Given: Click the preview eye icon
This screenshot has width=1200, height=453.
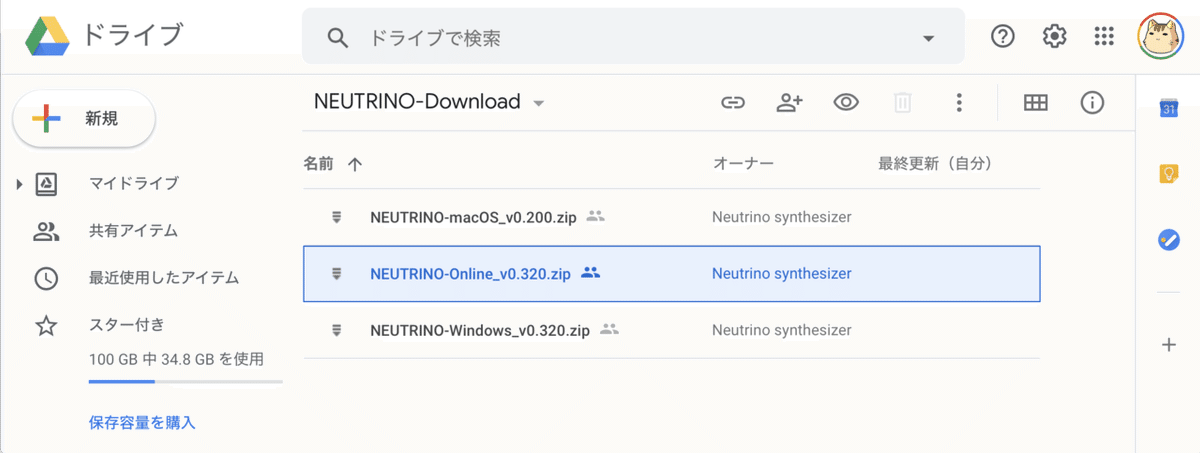Looking at the screenshot, I should click(x=847, y=102).
